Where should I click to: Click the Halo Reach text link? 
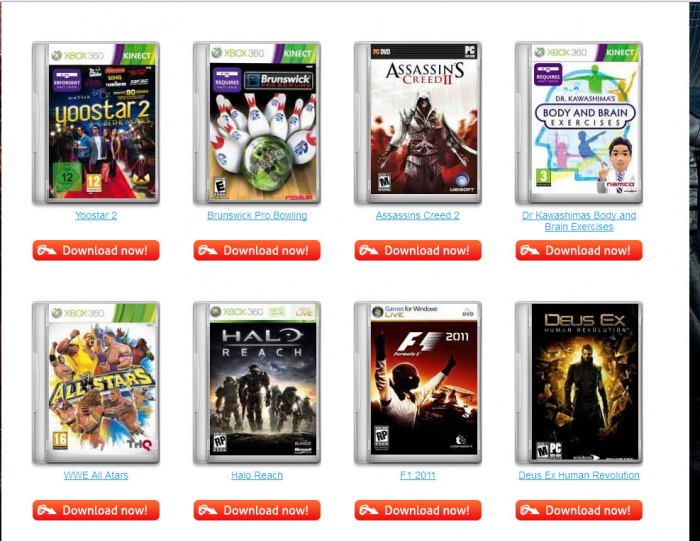(x=257, y=475)
